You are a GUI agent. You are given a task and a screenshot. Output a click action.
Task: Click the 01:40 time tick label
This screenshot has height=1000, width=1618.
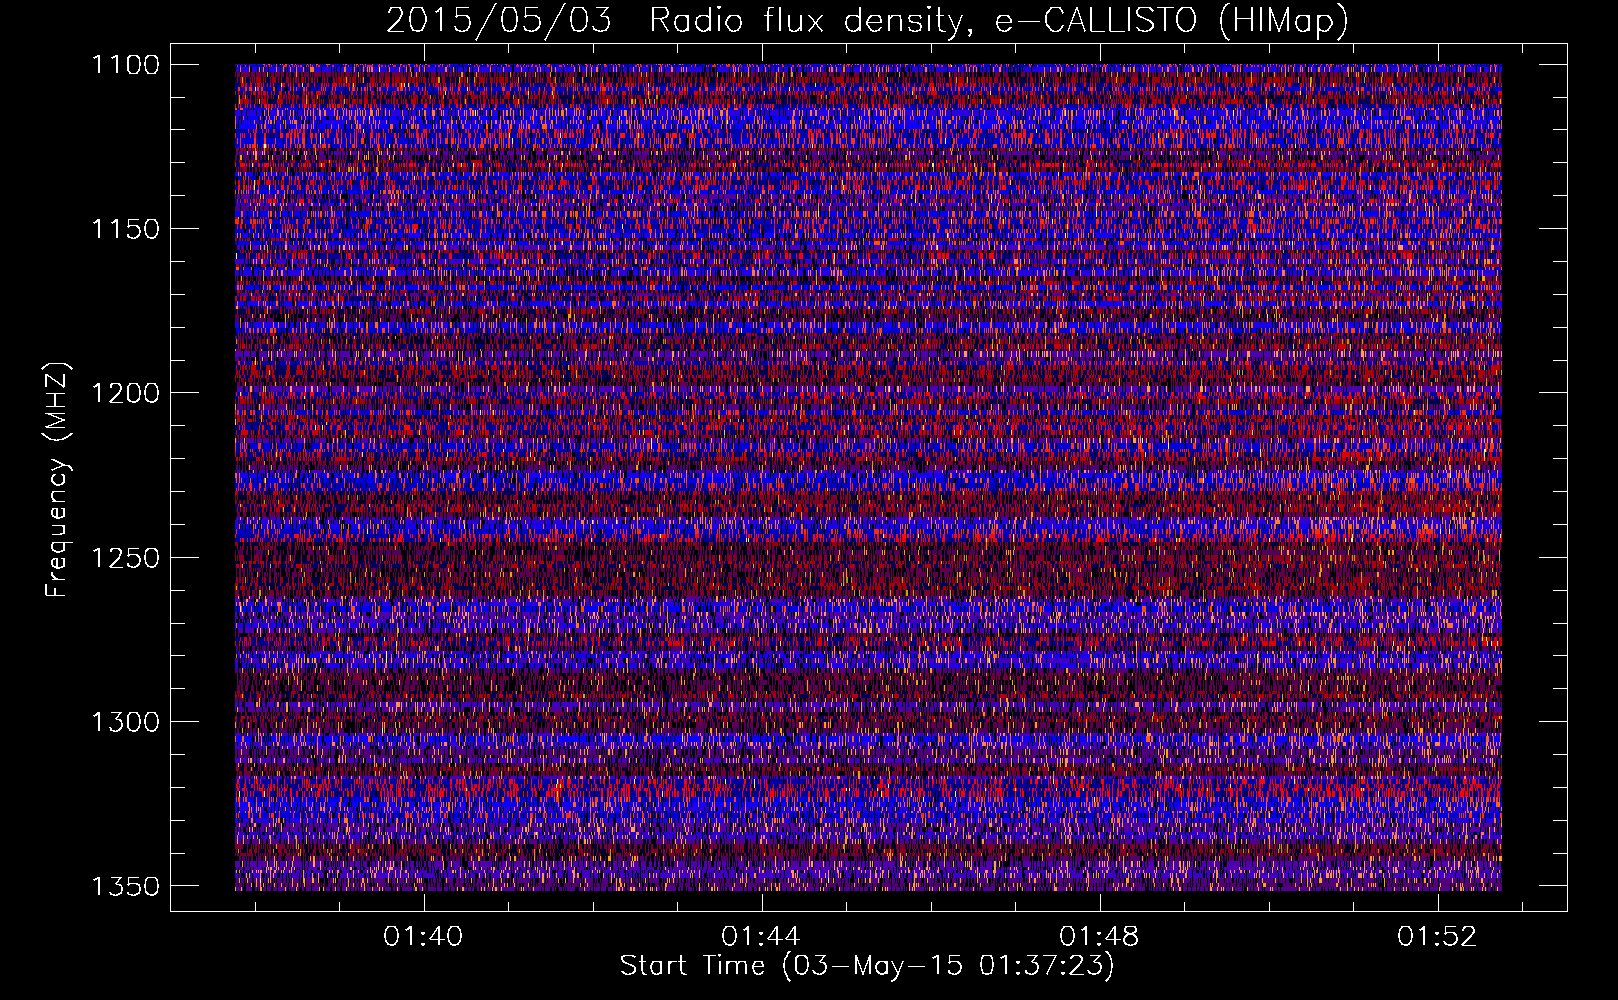[x=424, y=937]
